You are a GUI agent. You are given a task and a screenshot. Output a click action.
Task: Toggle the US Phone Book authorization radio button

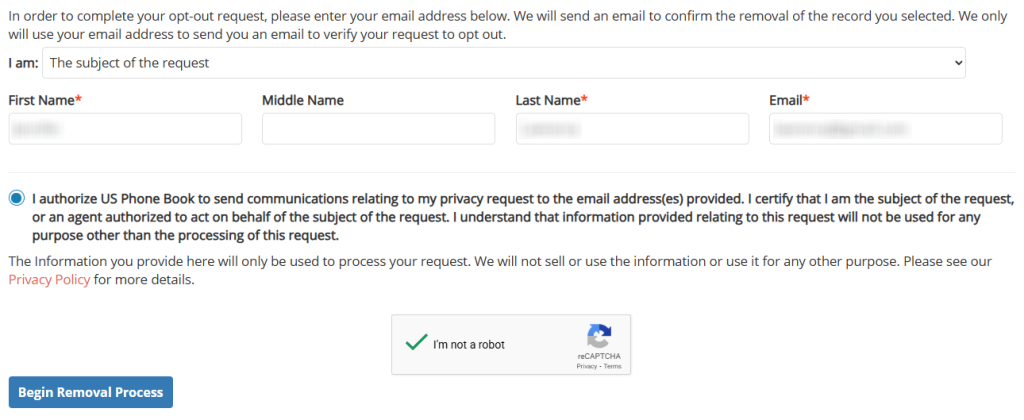16,198
